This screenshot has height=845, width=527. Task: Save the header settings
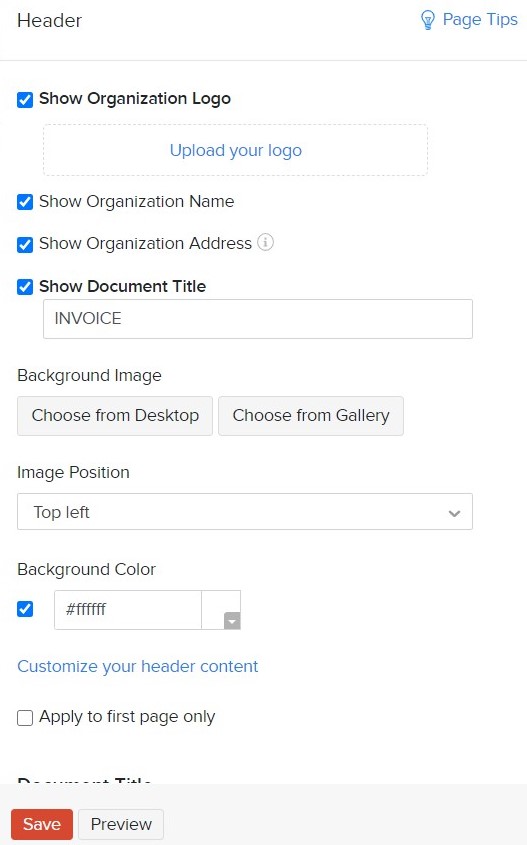click(42, 824)
